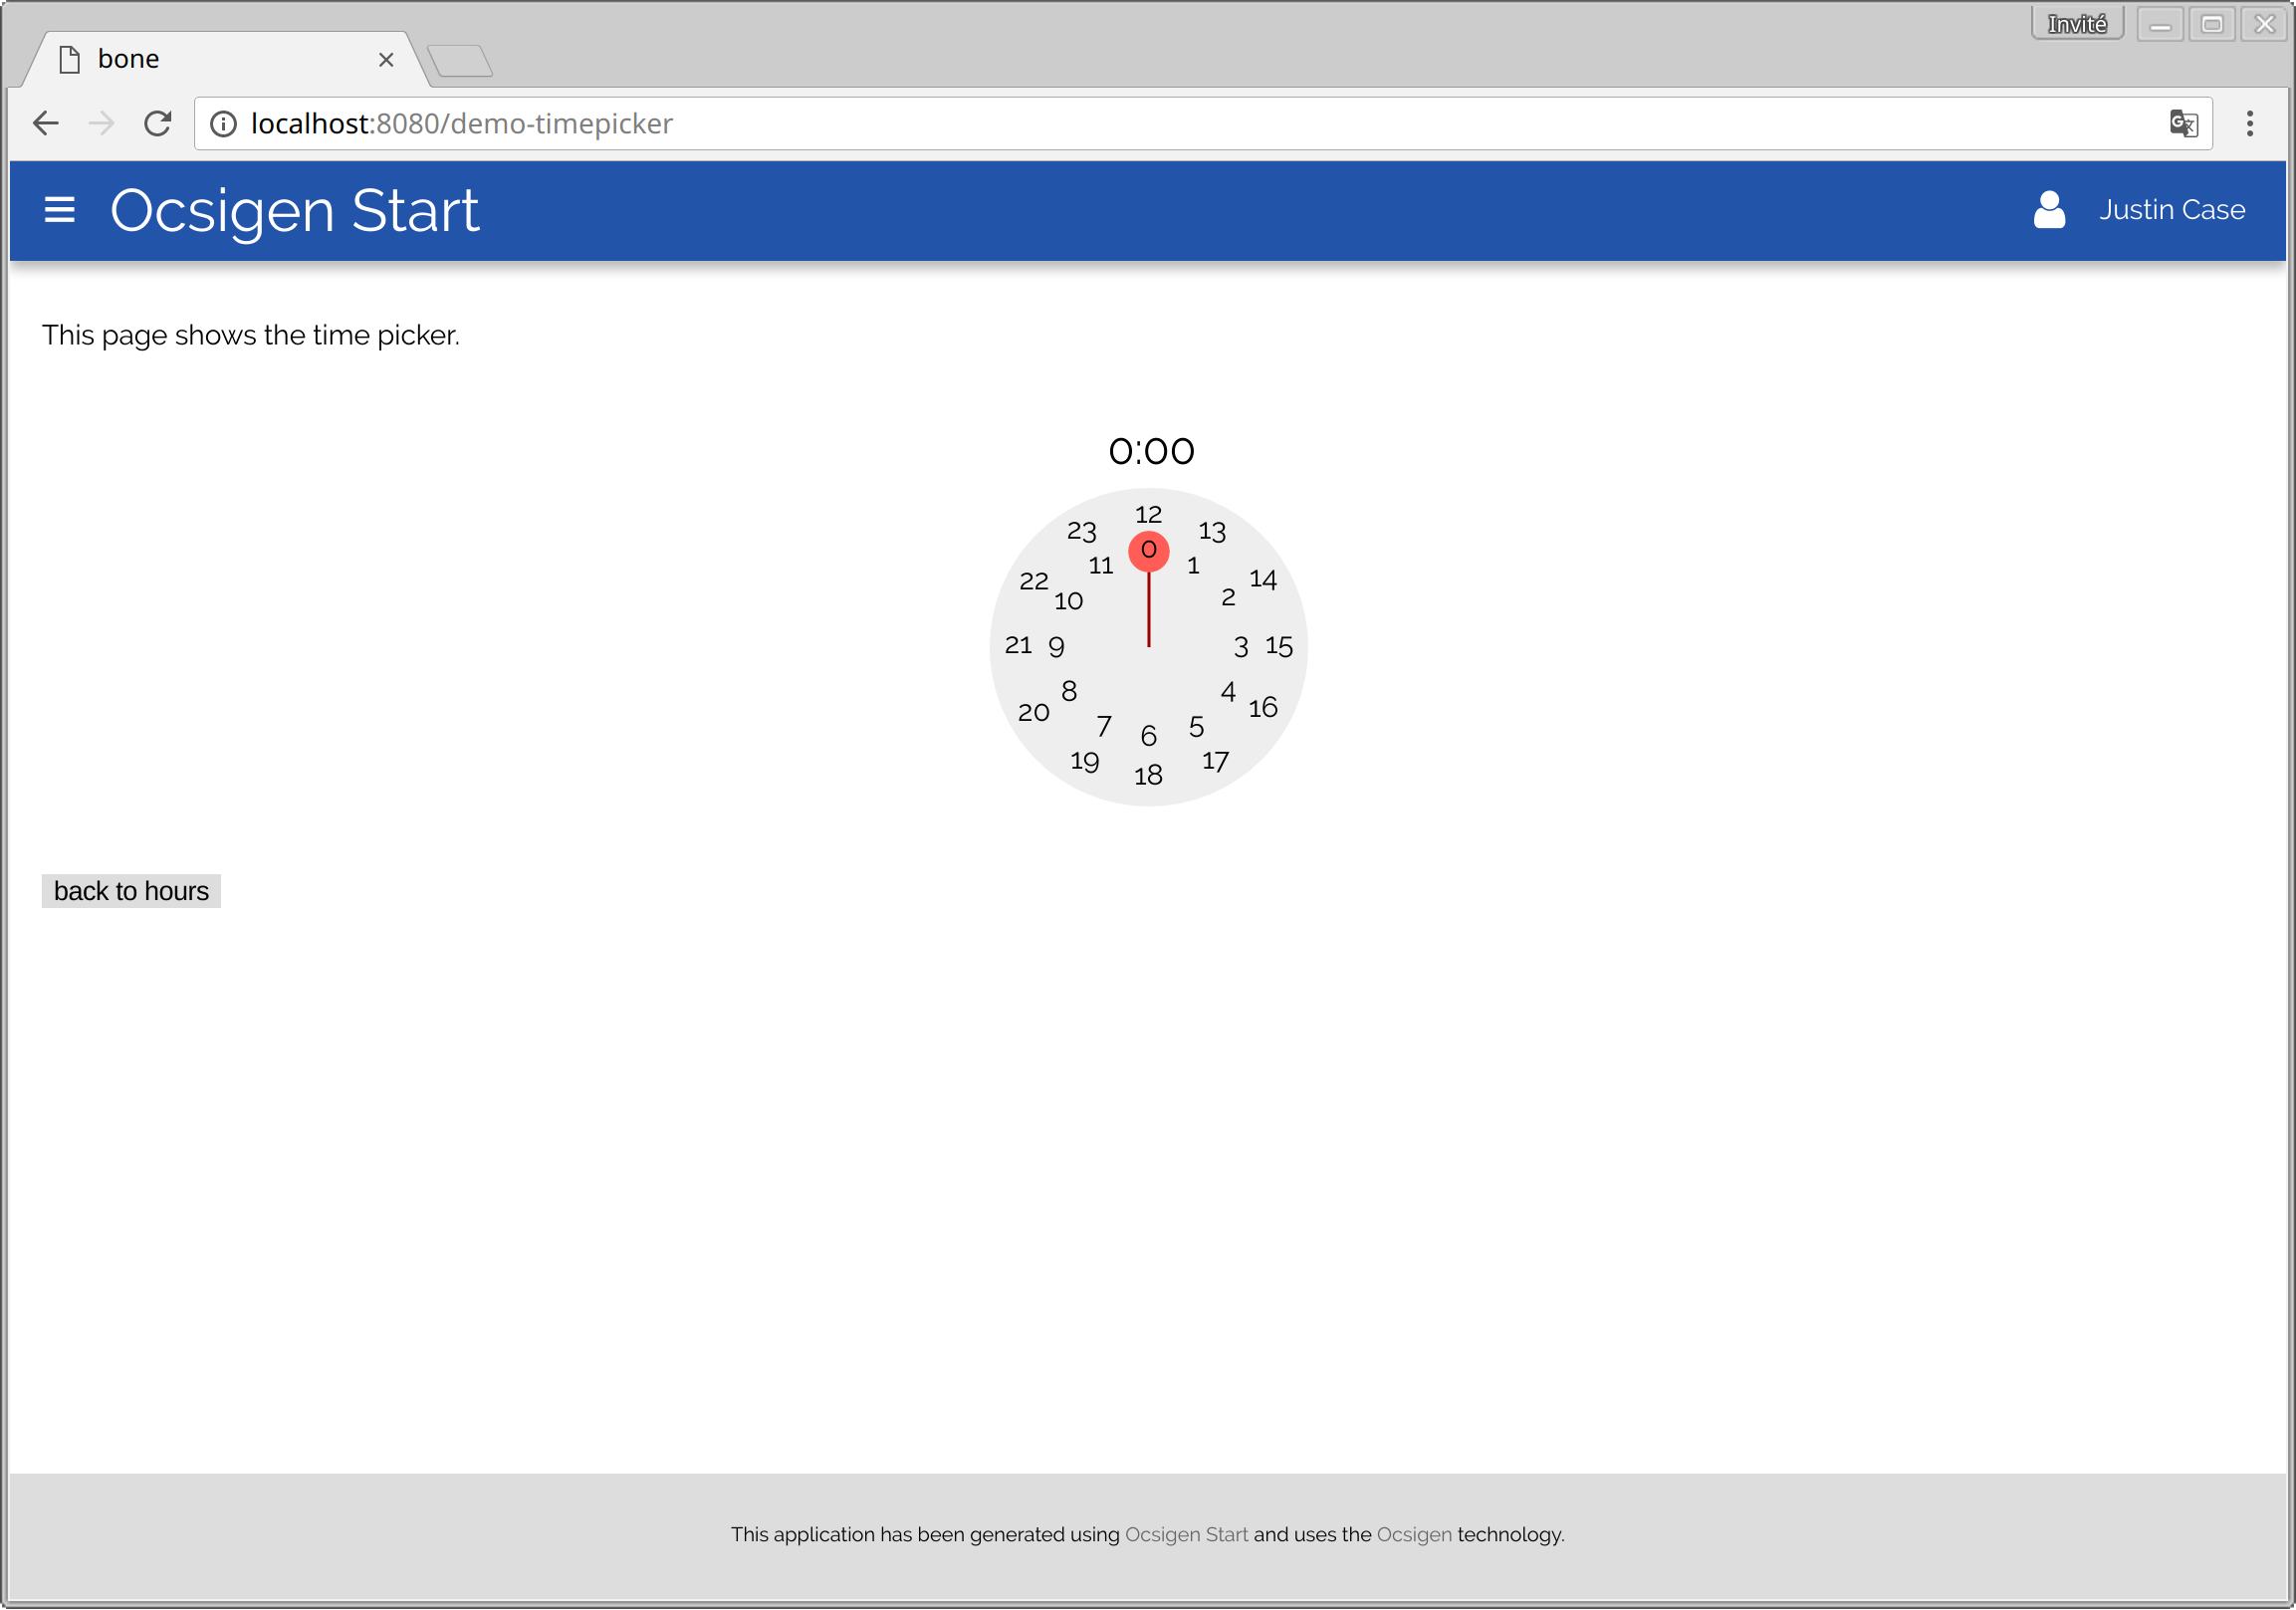Select hour 16 on the clock
Viewport: 2296px width, 1610px height.
pos(1263,707)
